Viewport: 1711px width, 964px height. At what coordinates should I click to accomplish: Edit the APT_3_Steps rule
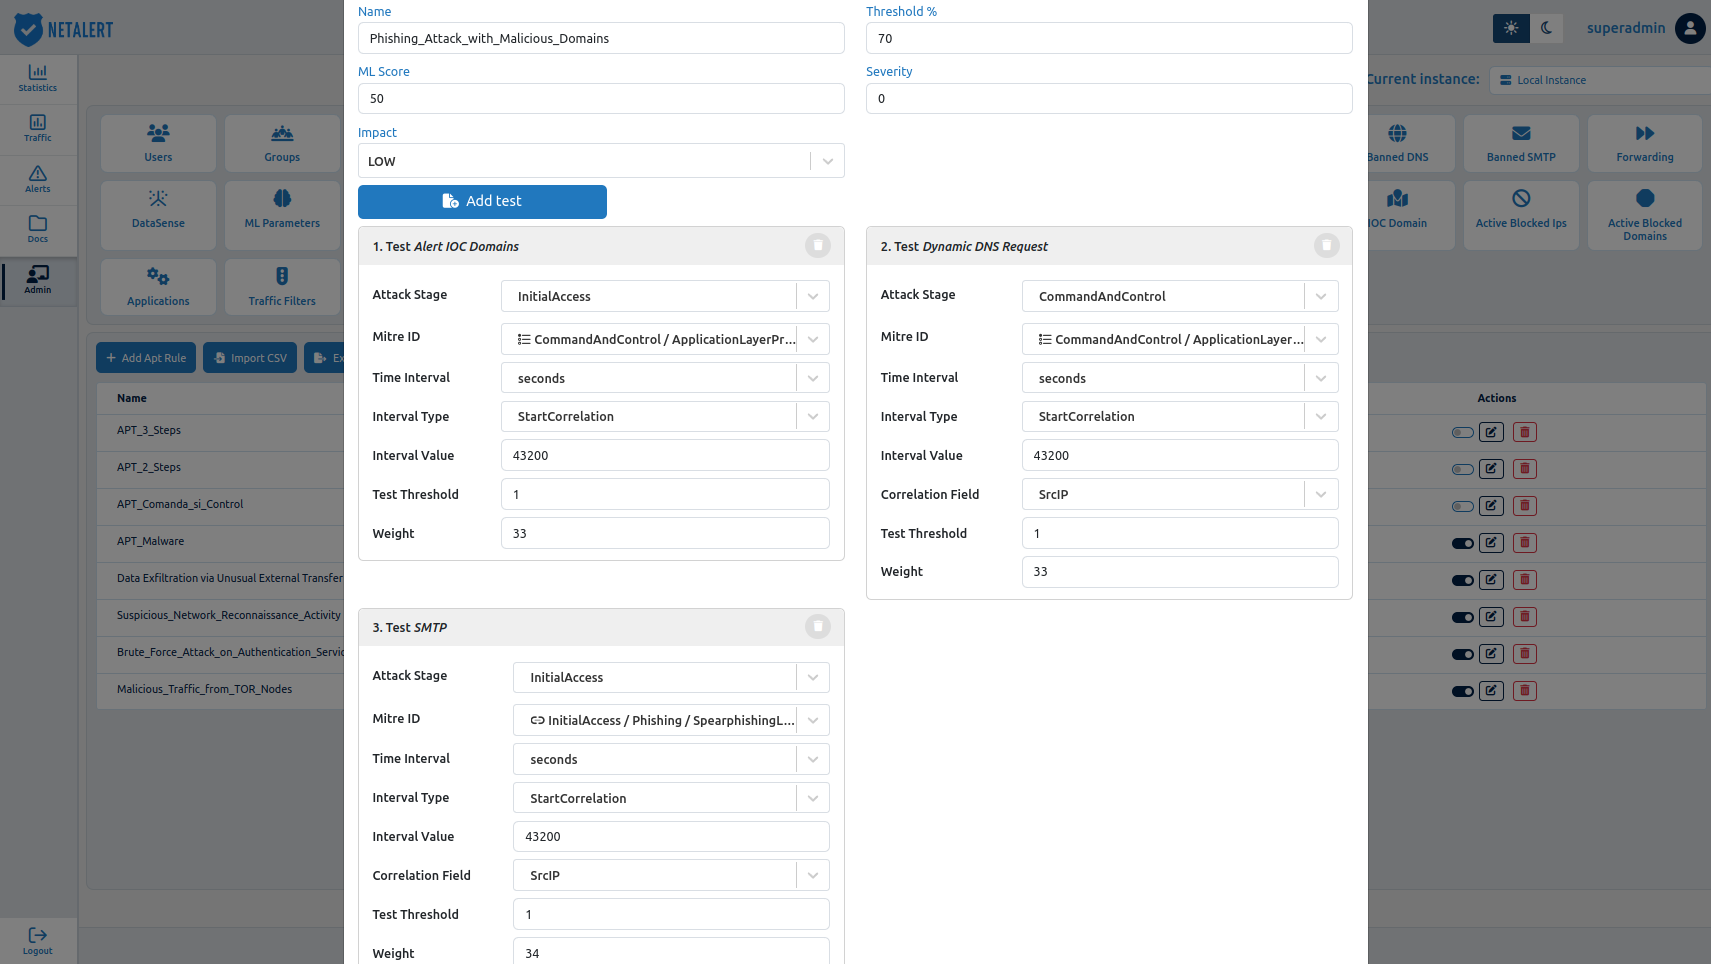click(1491, 432)
